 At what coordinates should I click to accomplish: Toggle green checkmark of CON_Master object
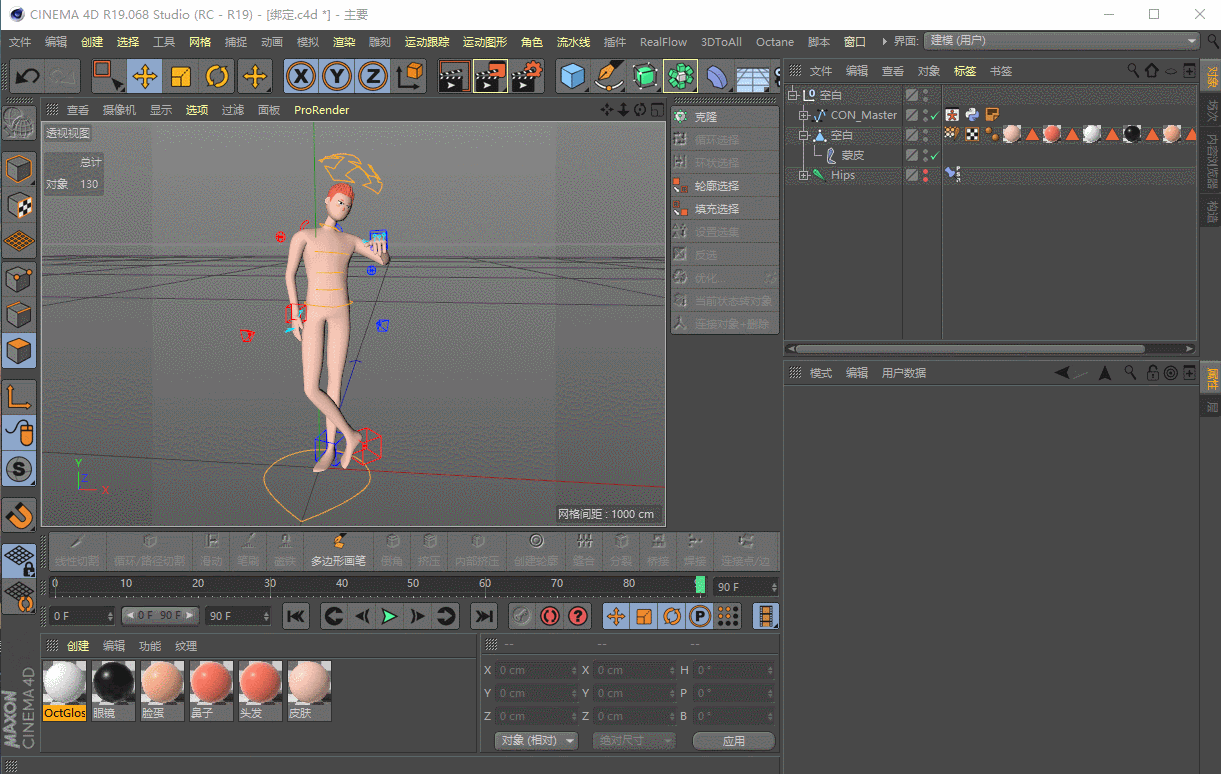click(x=934, y=115)
